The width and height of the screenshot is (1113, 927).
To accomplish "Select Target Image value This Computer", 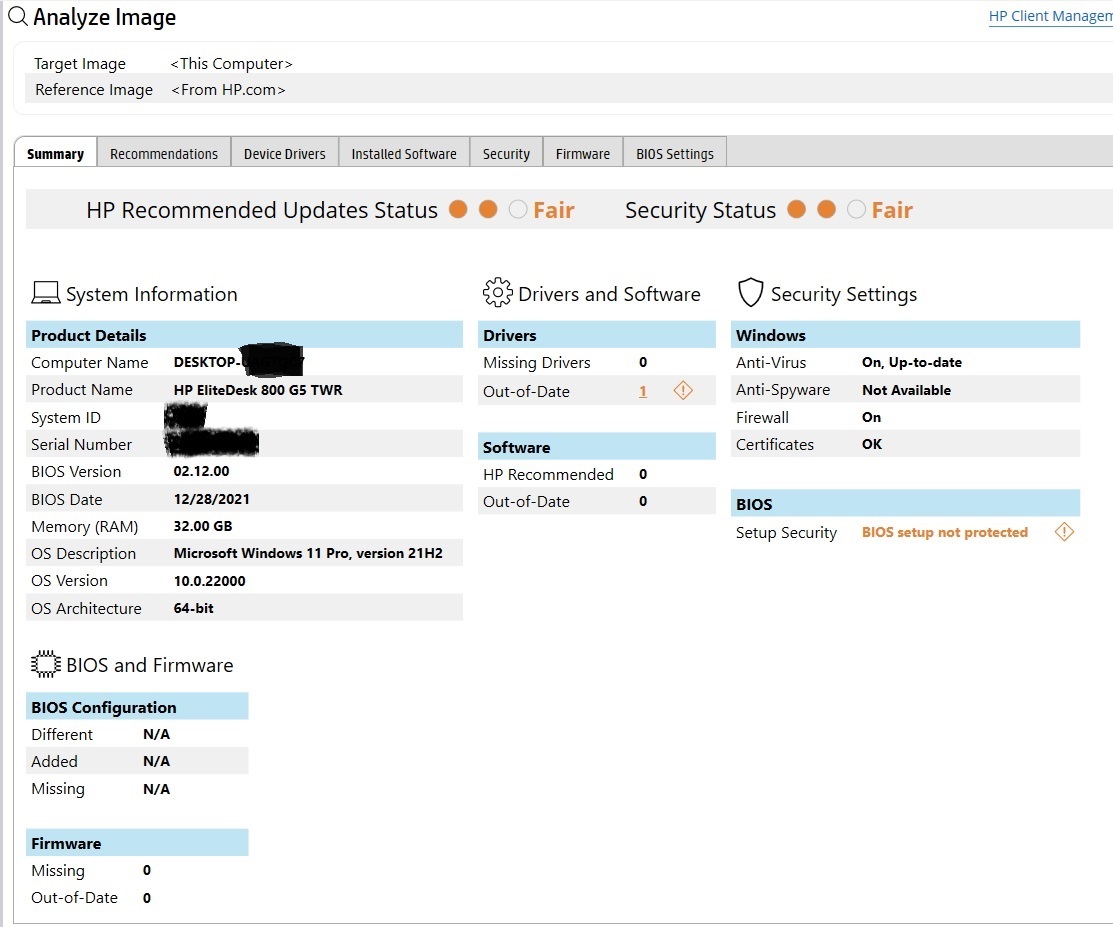I will click(x=231, y=63).
